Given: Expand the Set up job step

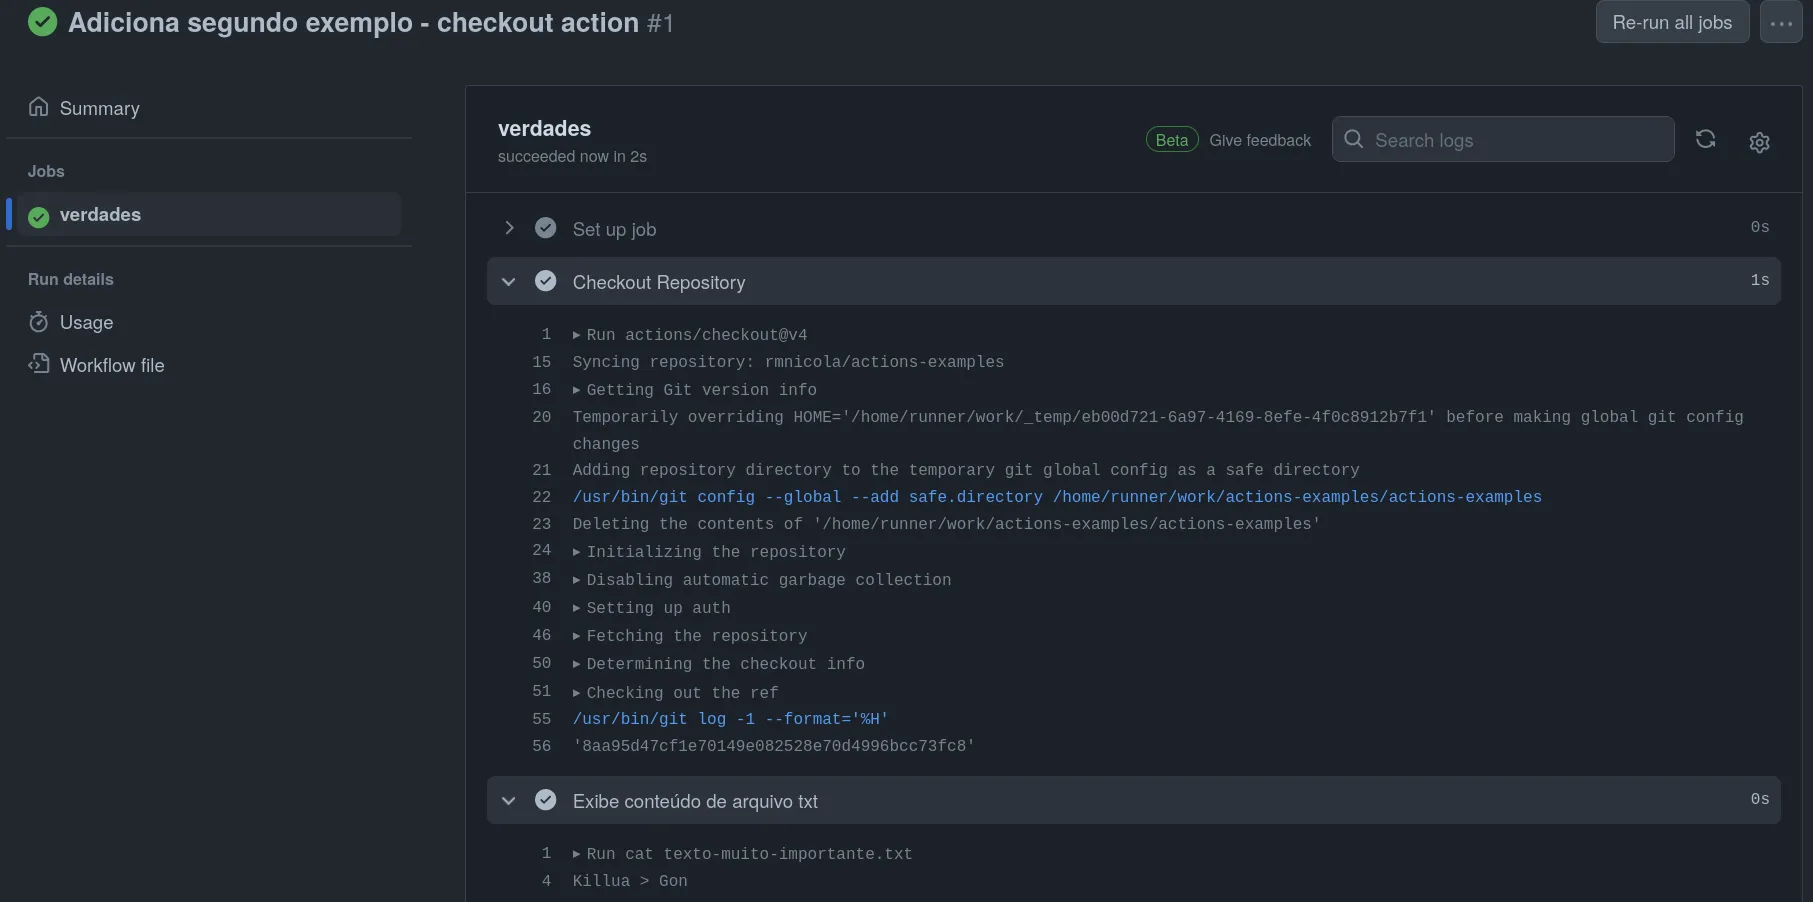Looking at the screenshot, I should coord(509,228).
